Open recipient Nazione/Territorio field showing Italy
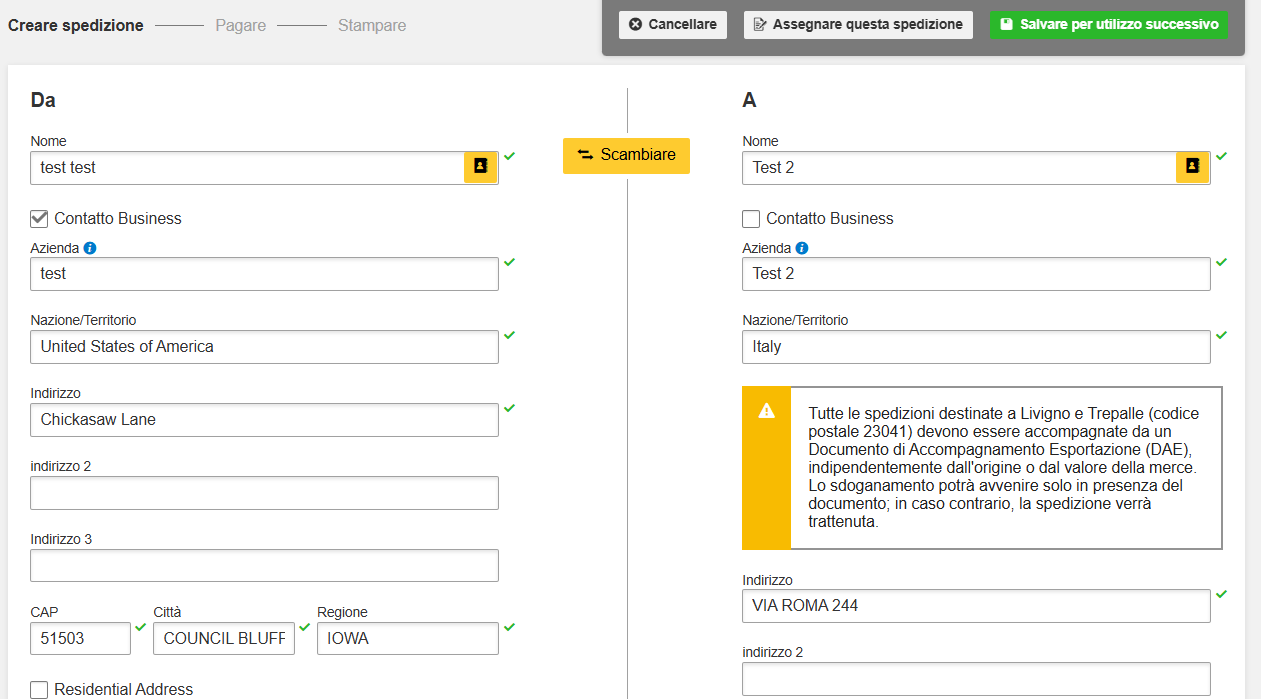The height and width of the screenshot is (699, 1261). point(975,347)
